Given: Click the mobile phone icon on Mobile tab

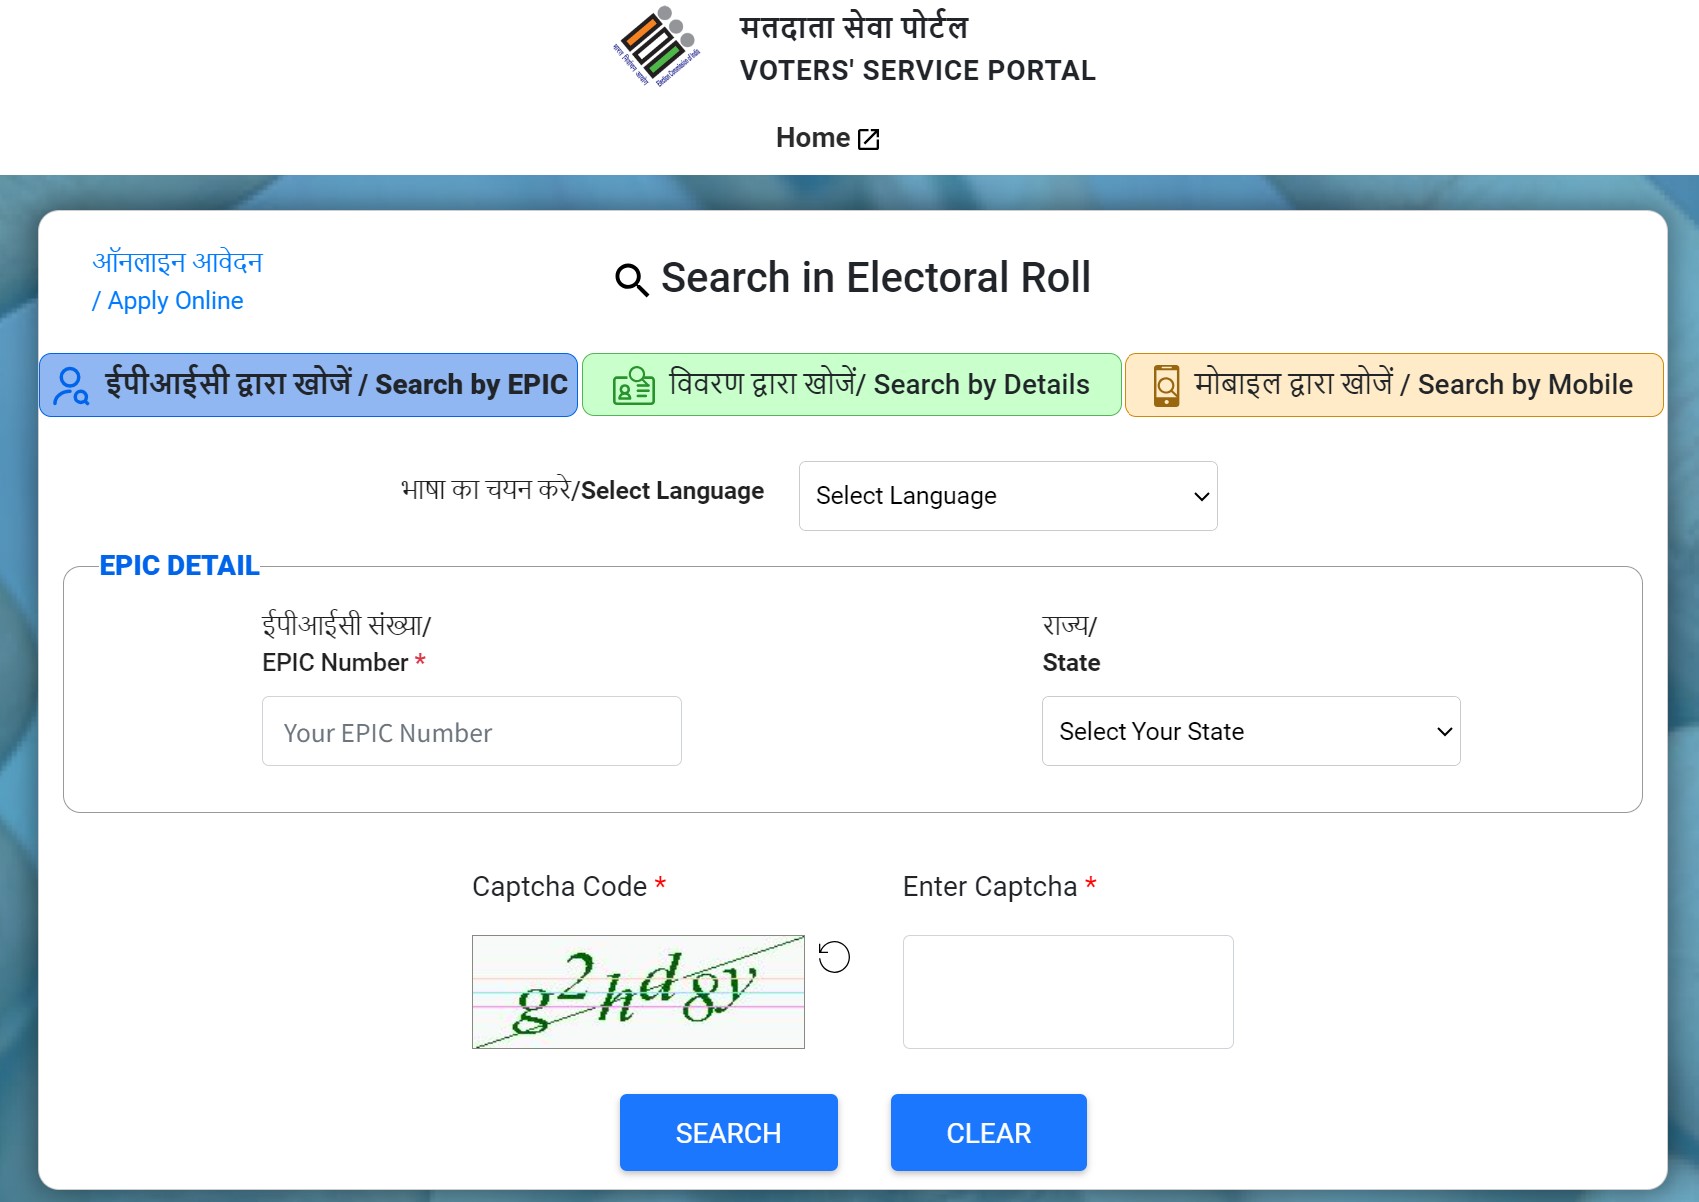Looking at the screenshot, I should point(1166,386).
